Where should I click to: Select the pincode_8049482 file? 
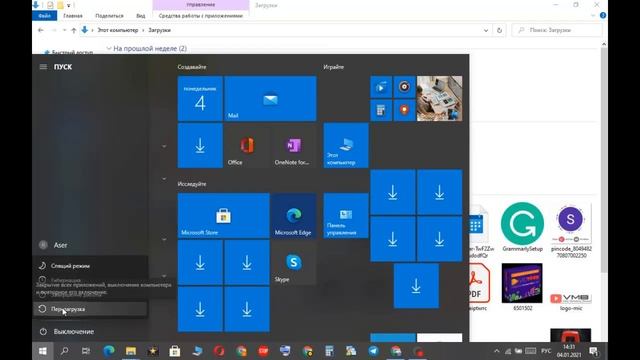coord(571,231)
